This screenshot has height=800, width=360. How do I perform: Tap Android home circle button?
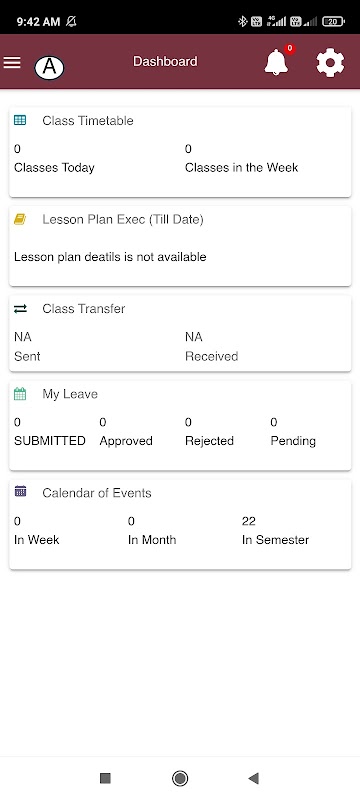179,778
